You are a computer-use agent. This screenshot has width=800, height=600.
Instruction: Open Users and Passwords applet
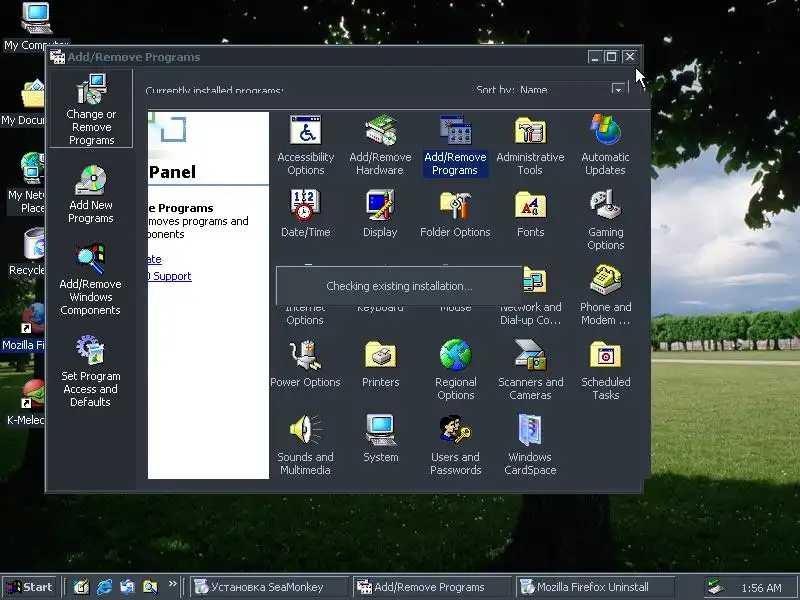pos(455,445)
